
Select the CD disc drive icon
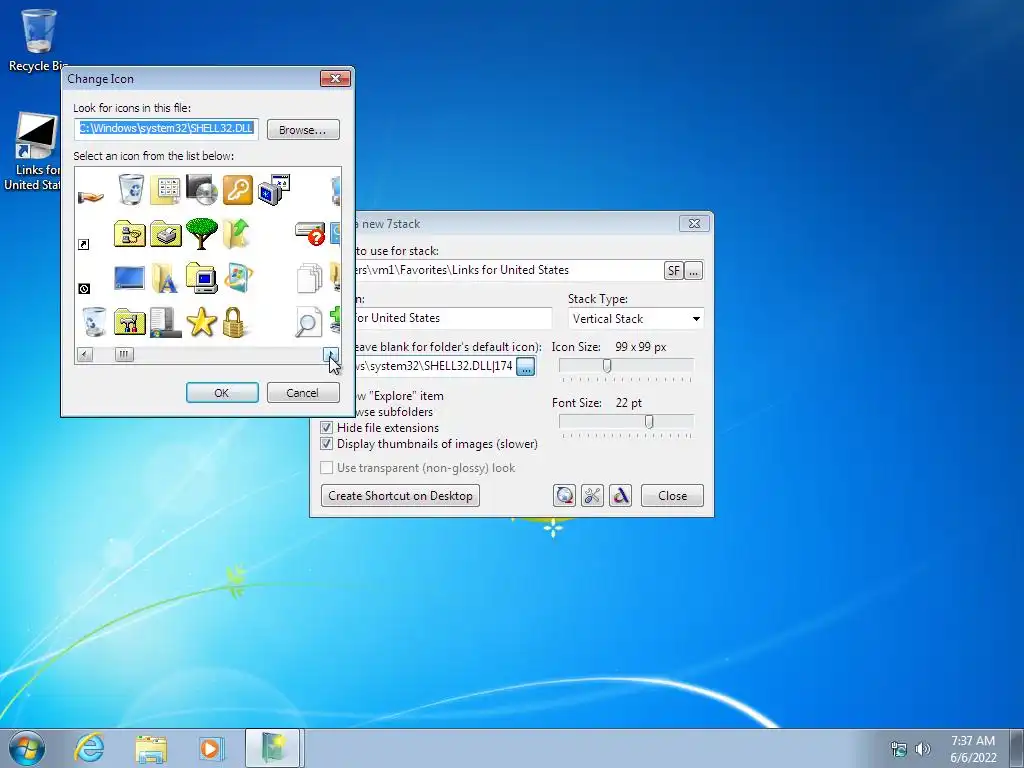[x=202, y=189]
